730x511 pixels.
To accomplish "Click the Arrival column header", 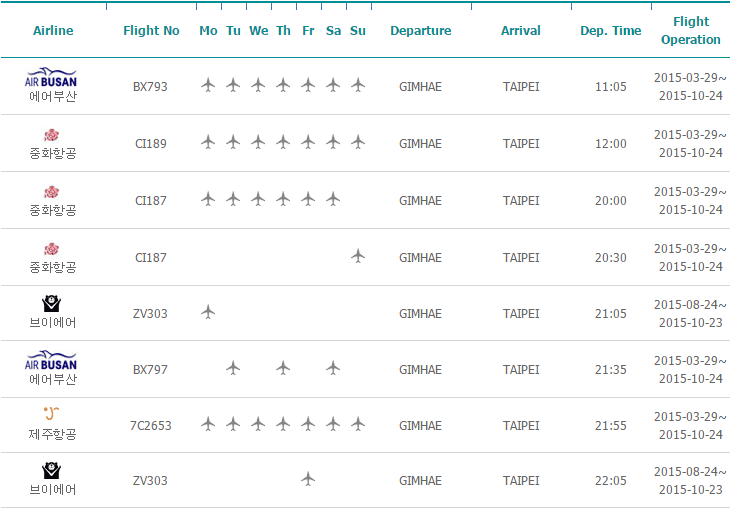I will pos(521,31).
